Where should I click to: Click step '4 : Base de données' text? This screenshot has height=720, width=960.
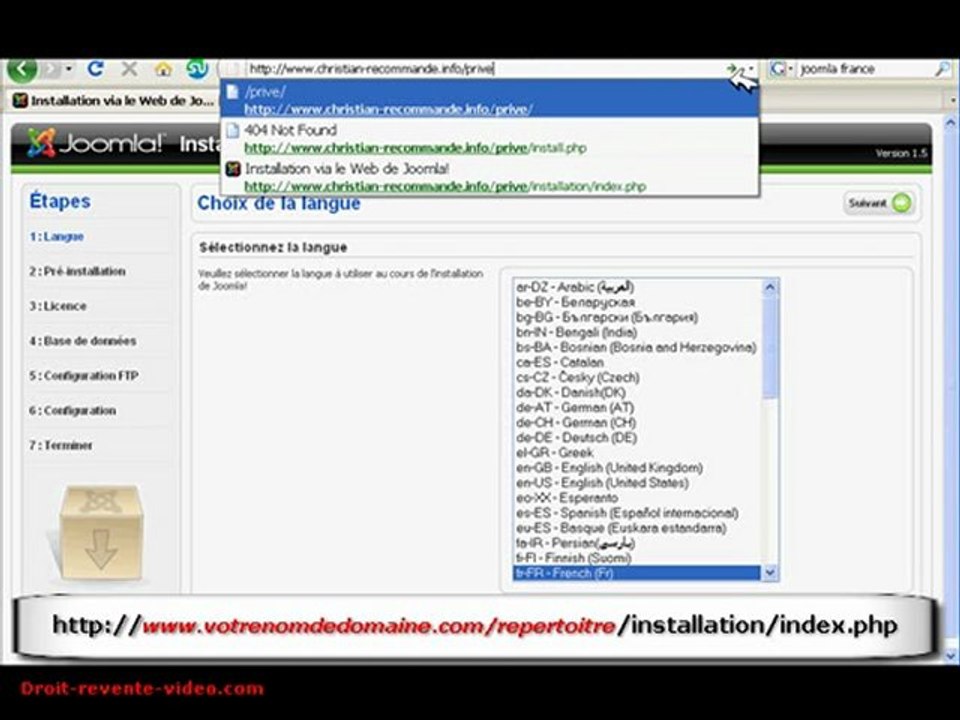[83, 341]
